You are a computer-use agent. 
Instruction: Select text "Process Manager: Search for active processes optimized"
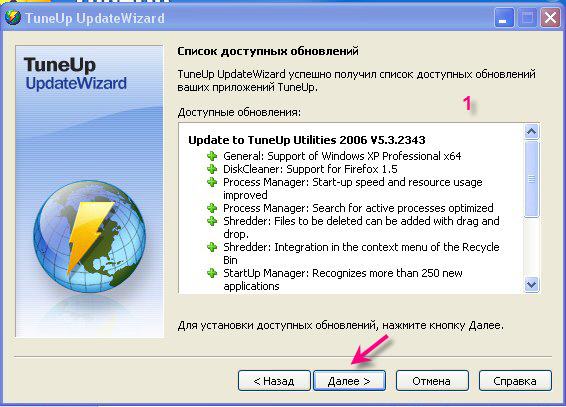(x=358, y=208)
